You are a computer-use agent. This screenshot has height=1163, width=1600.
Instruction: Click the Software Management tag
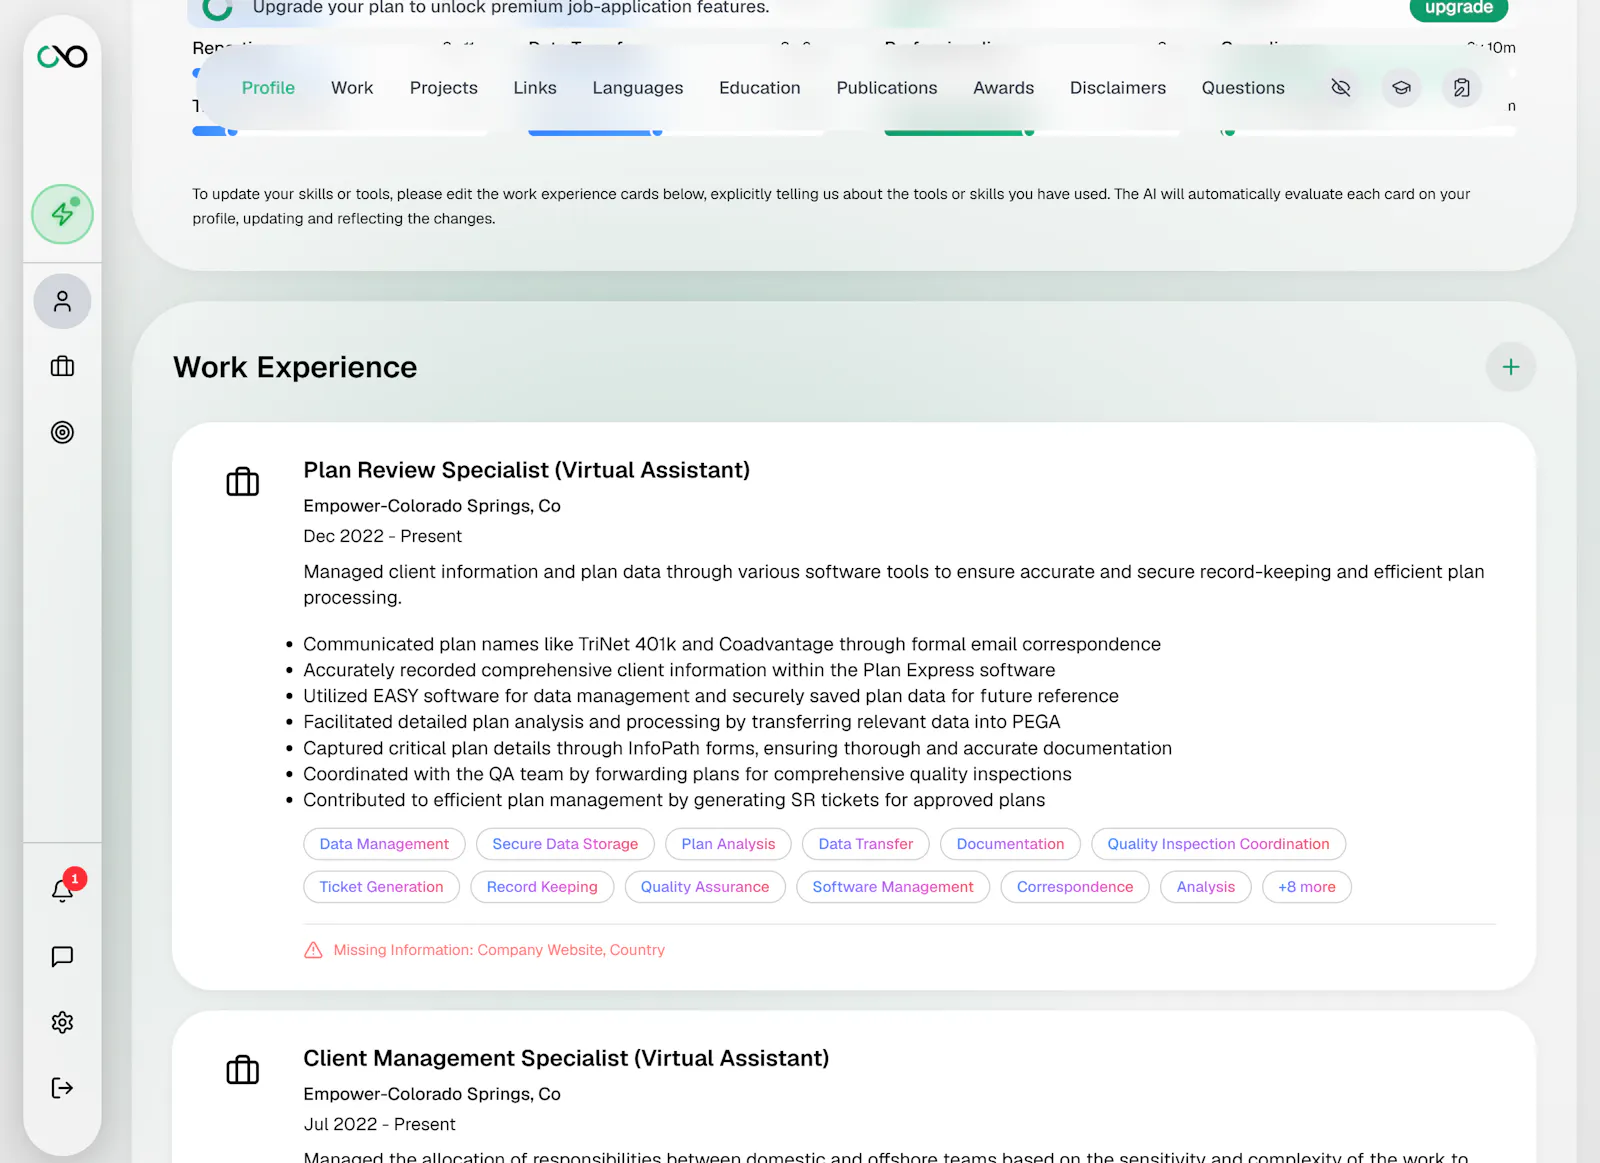pyautogui.click(x=893, y=887)
